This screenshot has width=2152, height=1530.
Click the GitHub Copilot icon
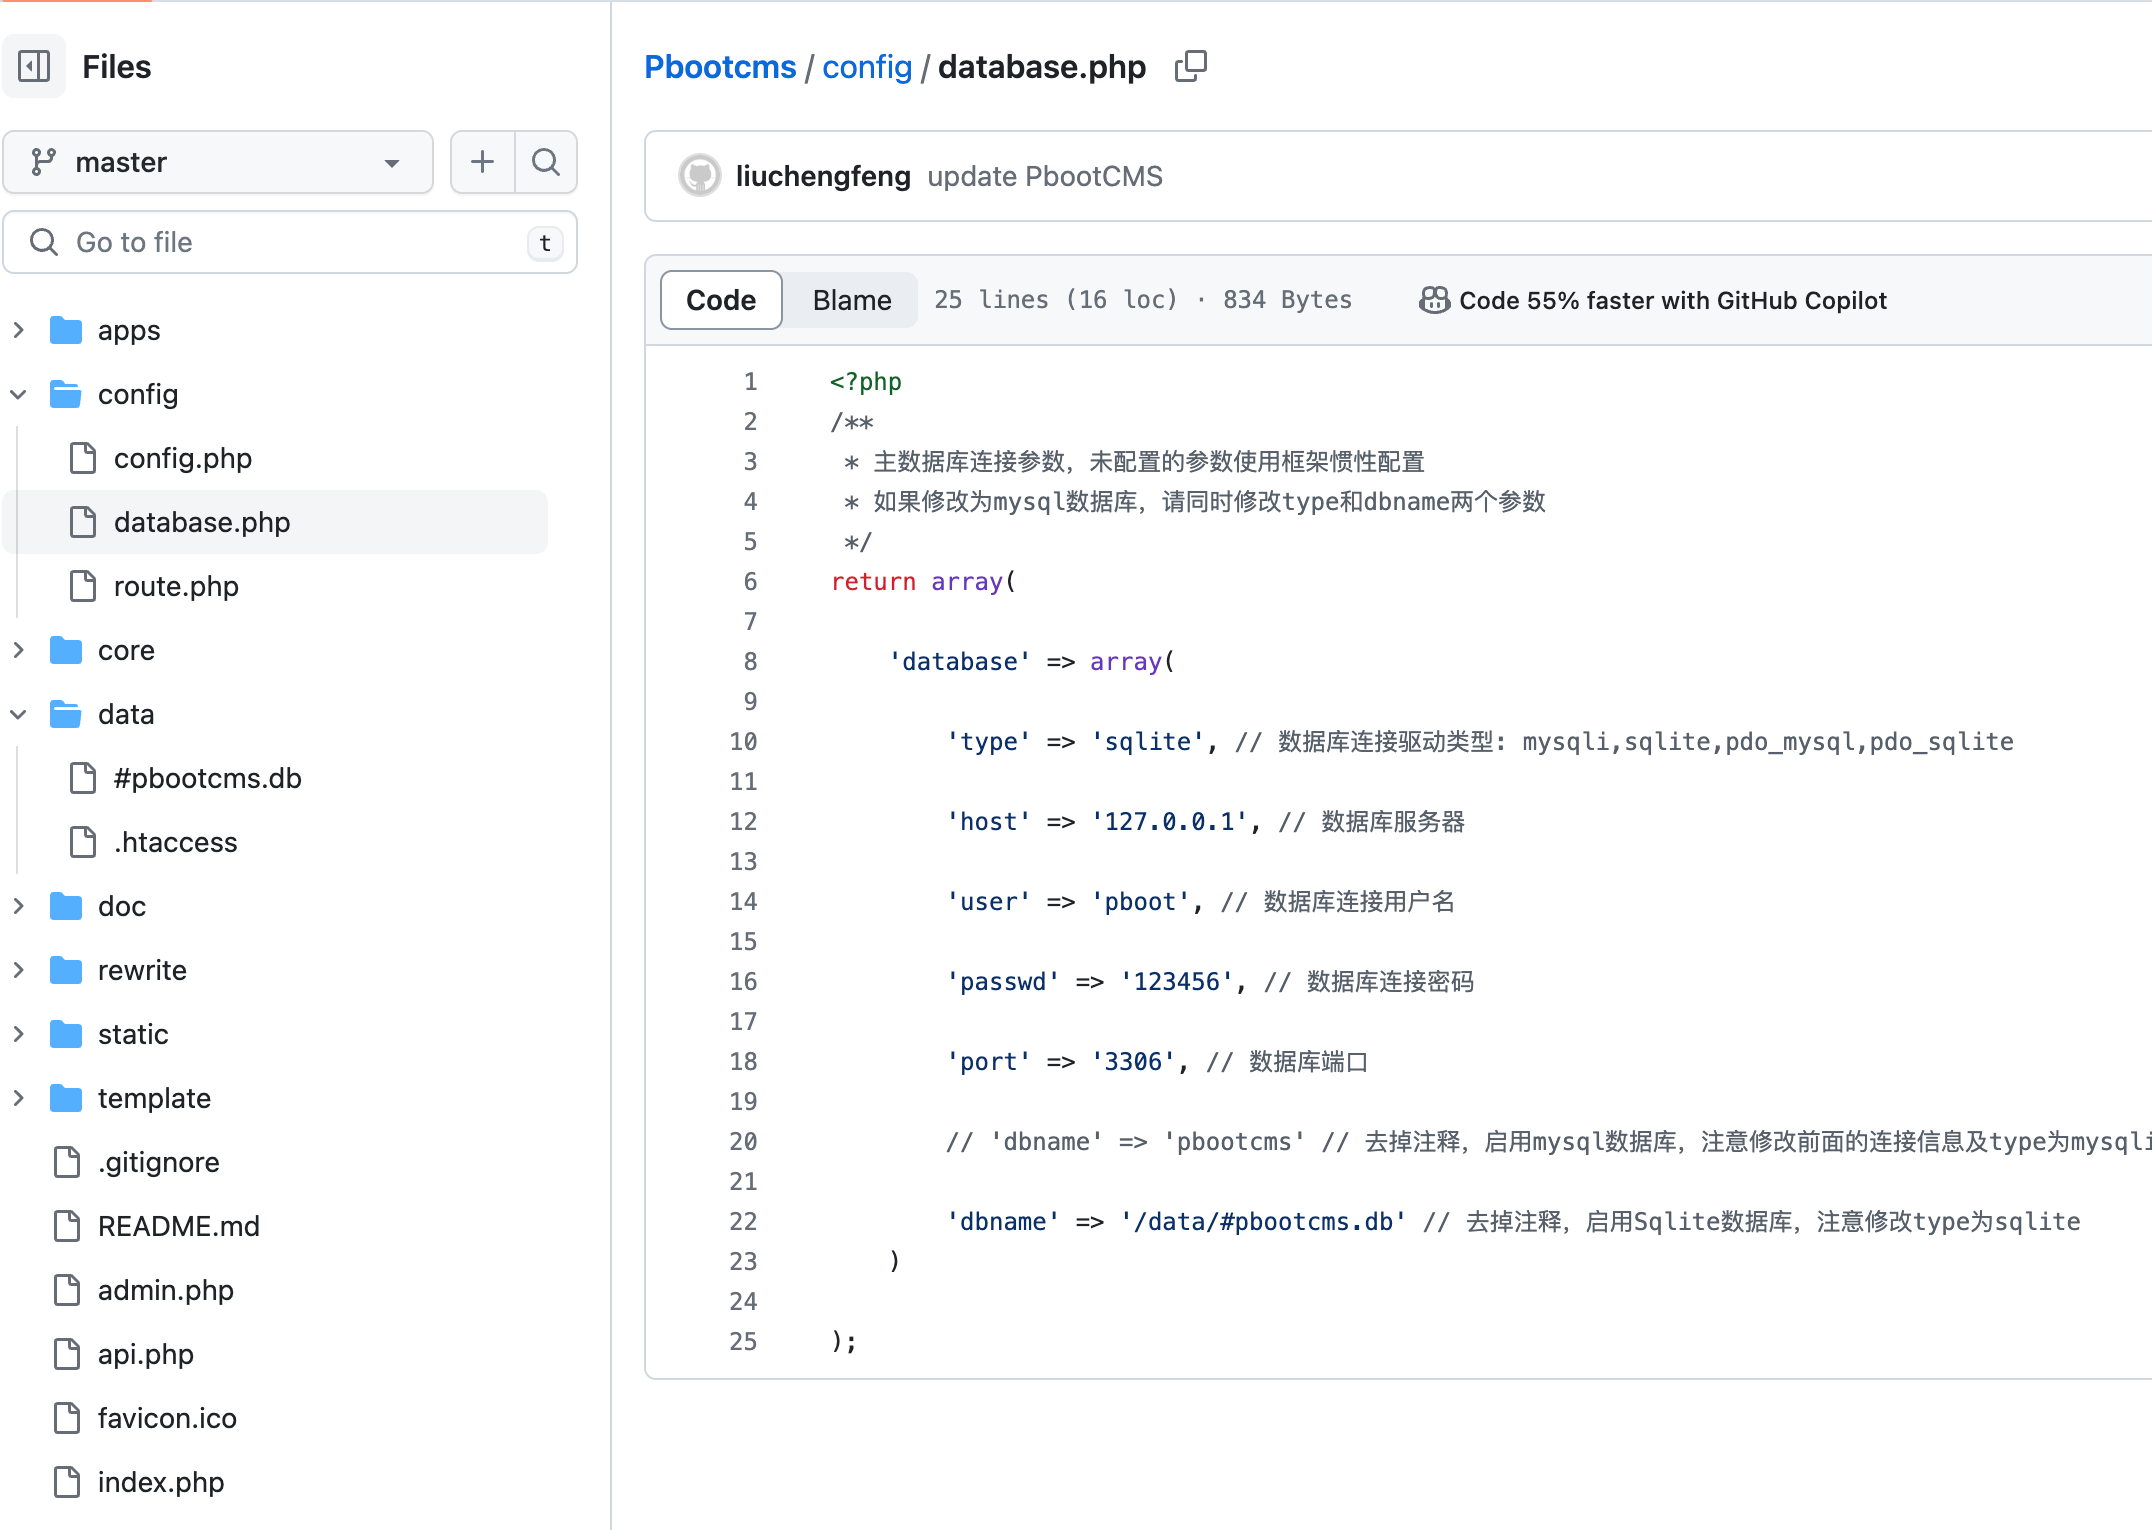click(1434, 300)
